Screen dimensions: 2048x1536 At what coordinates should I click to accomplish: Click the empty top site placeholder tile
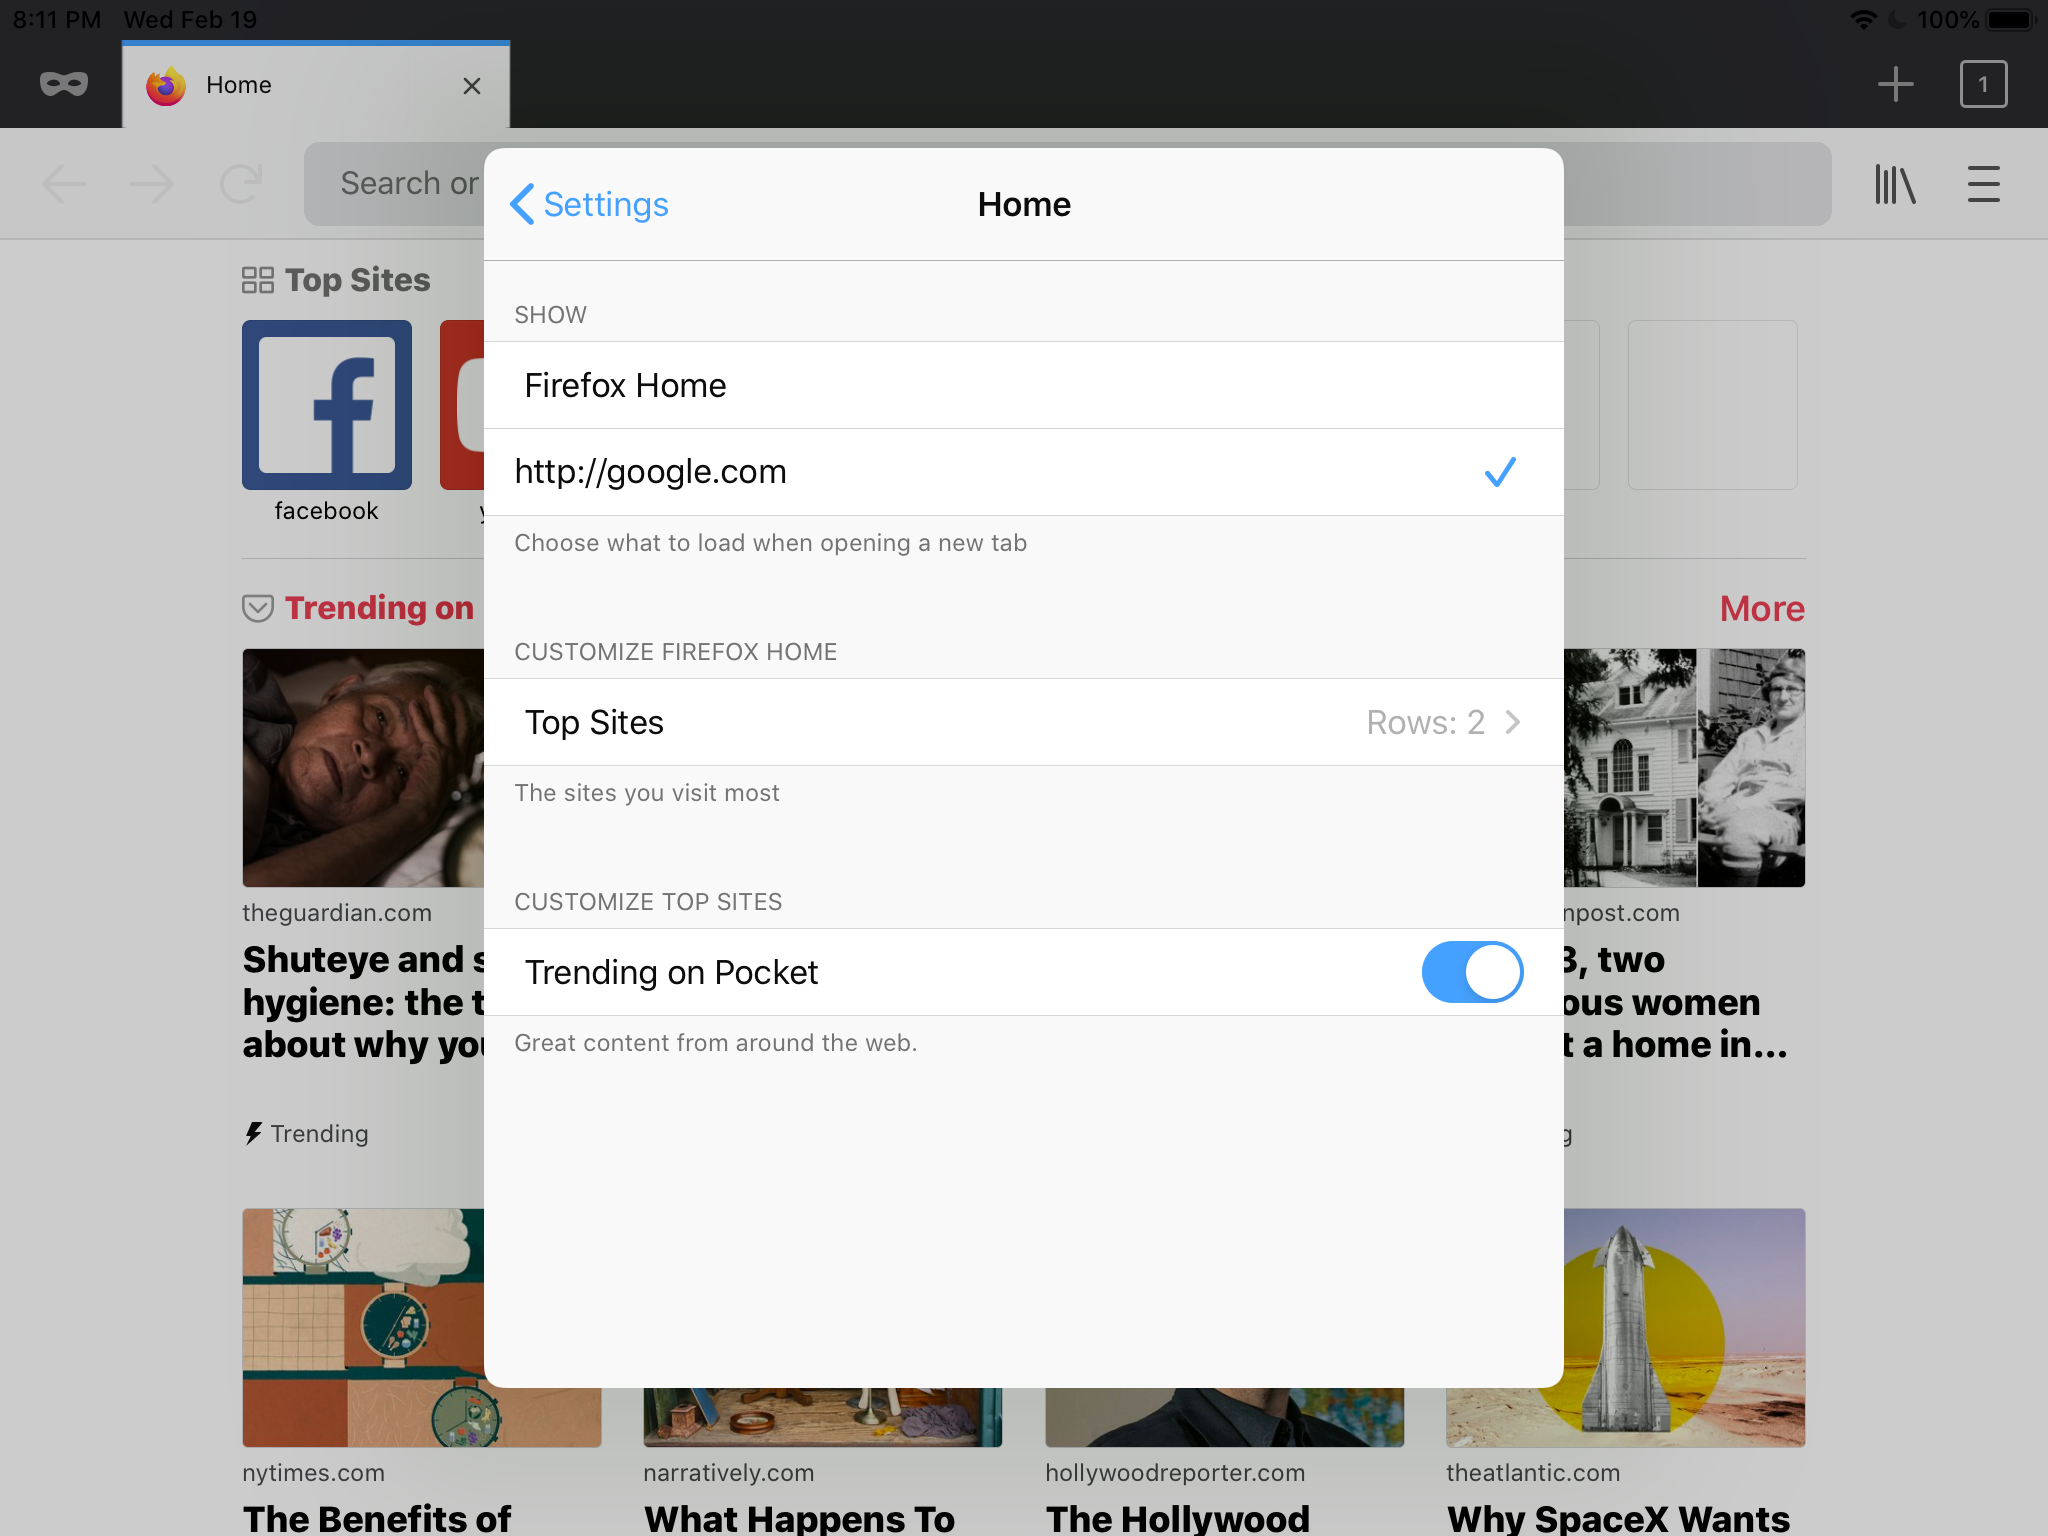coord(1712,405)
